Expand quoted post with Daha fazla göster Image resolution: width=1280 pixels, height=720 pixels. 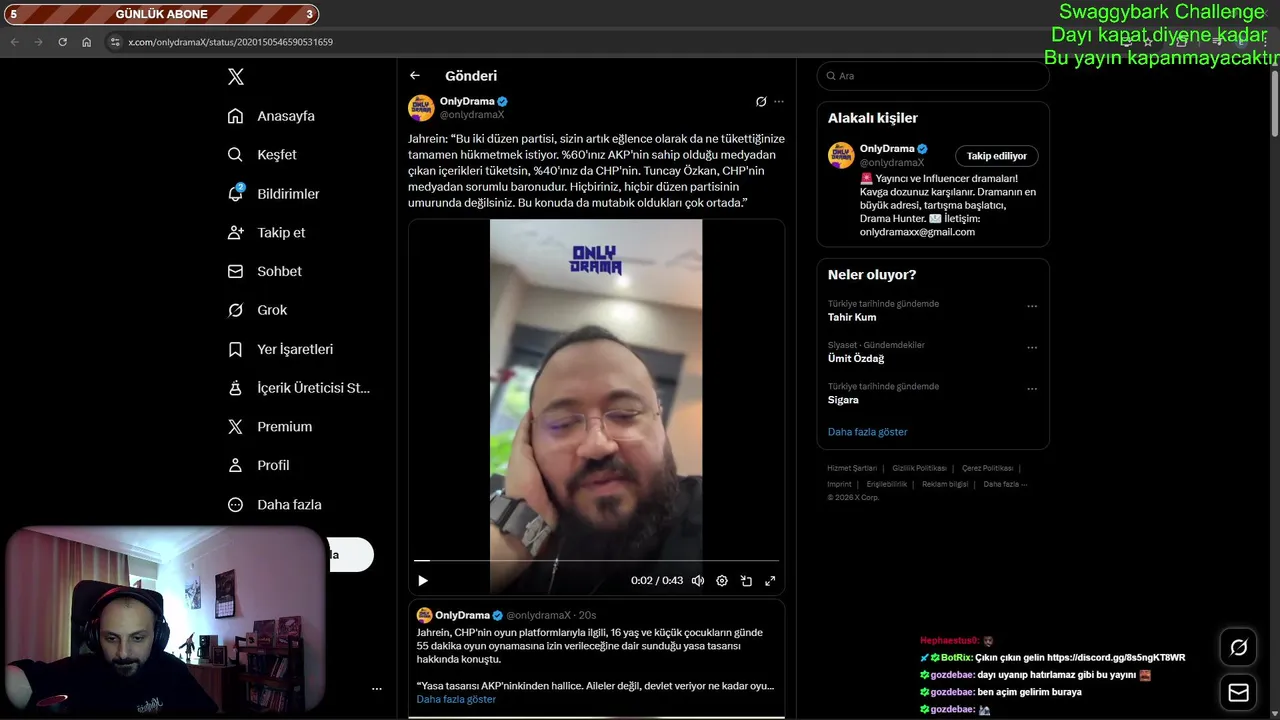pos(456,699)
